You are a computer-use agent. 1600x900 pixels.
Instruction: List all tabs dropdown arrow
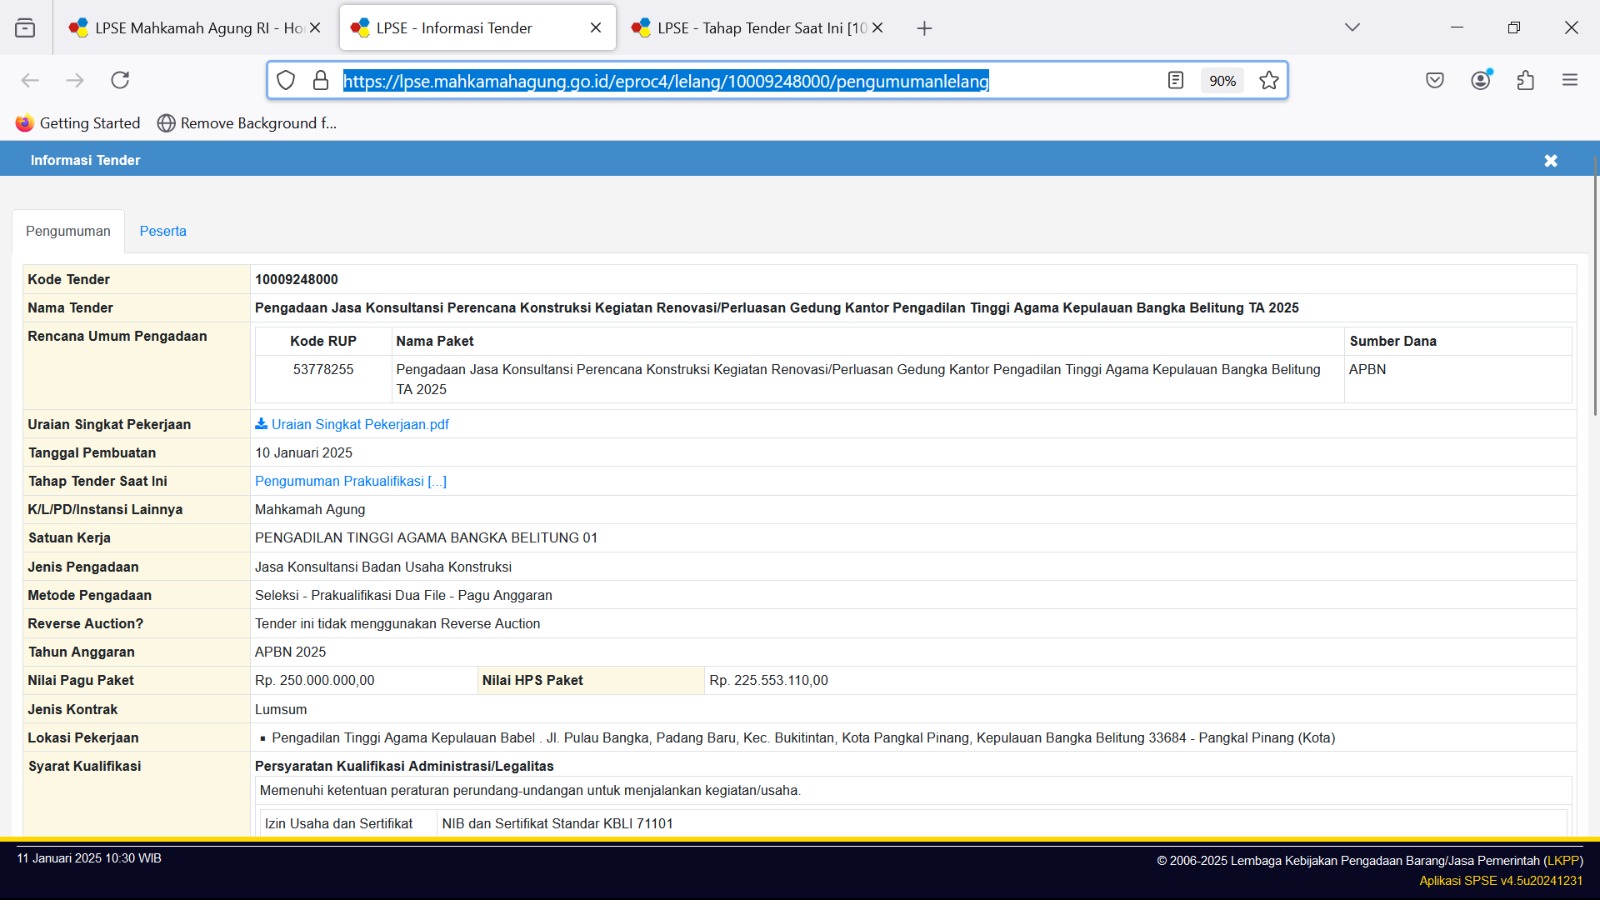(1352, 28)
